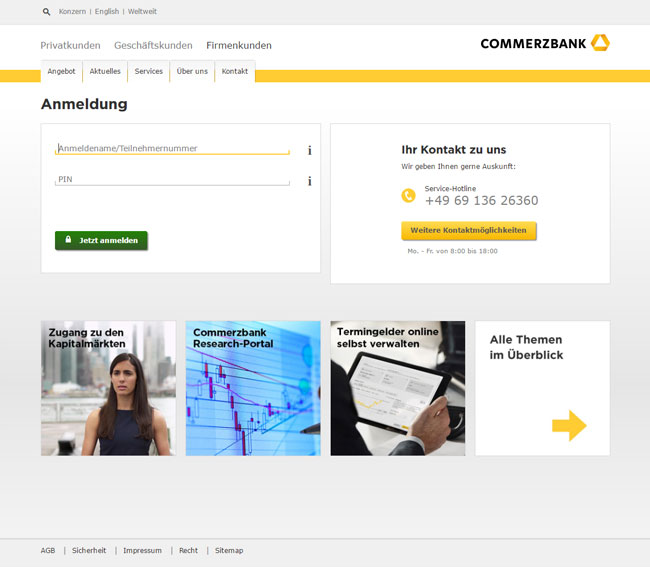Switch language to English

pos(107,12)
